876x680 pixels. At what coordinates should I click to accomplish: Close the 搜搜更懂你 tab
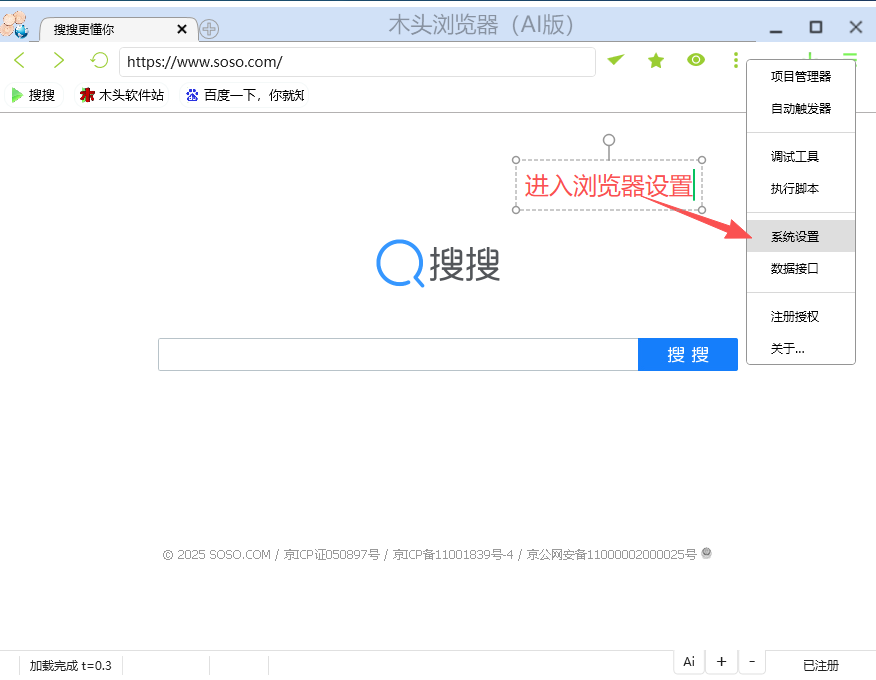tap(182, 29)
